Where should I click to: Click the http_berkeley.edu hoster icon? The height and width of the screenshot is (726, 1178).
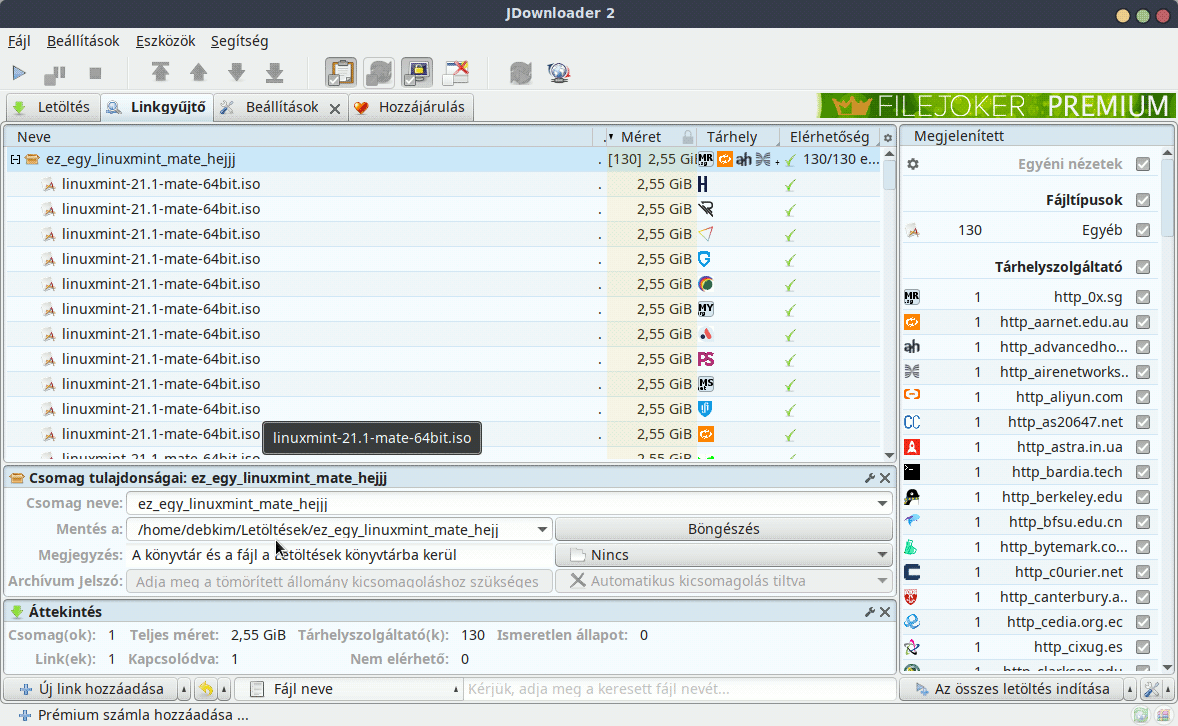tap(911, 497)
